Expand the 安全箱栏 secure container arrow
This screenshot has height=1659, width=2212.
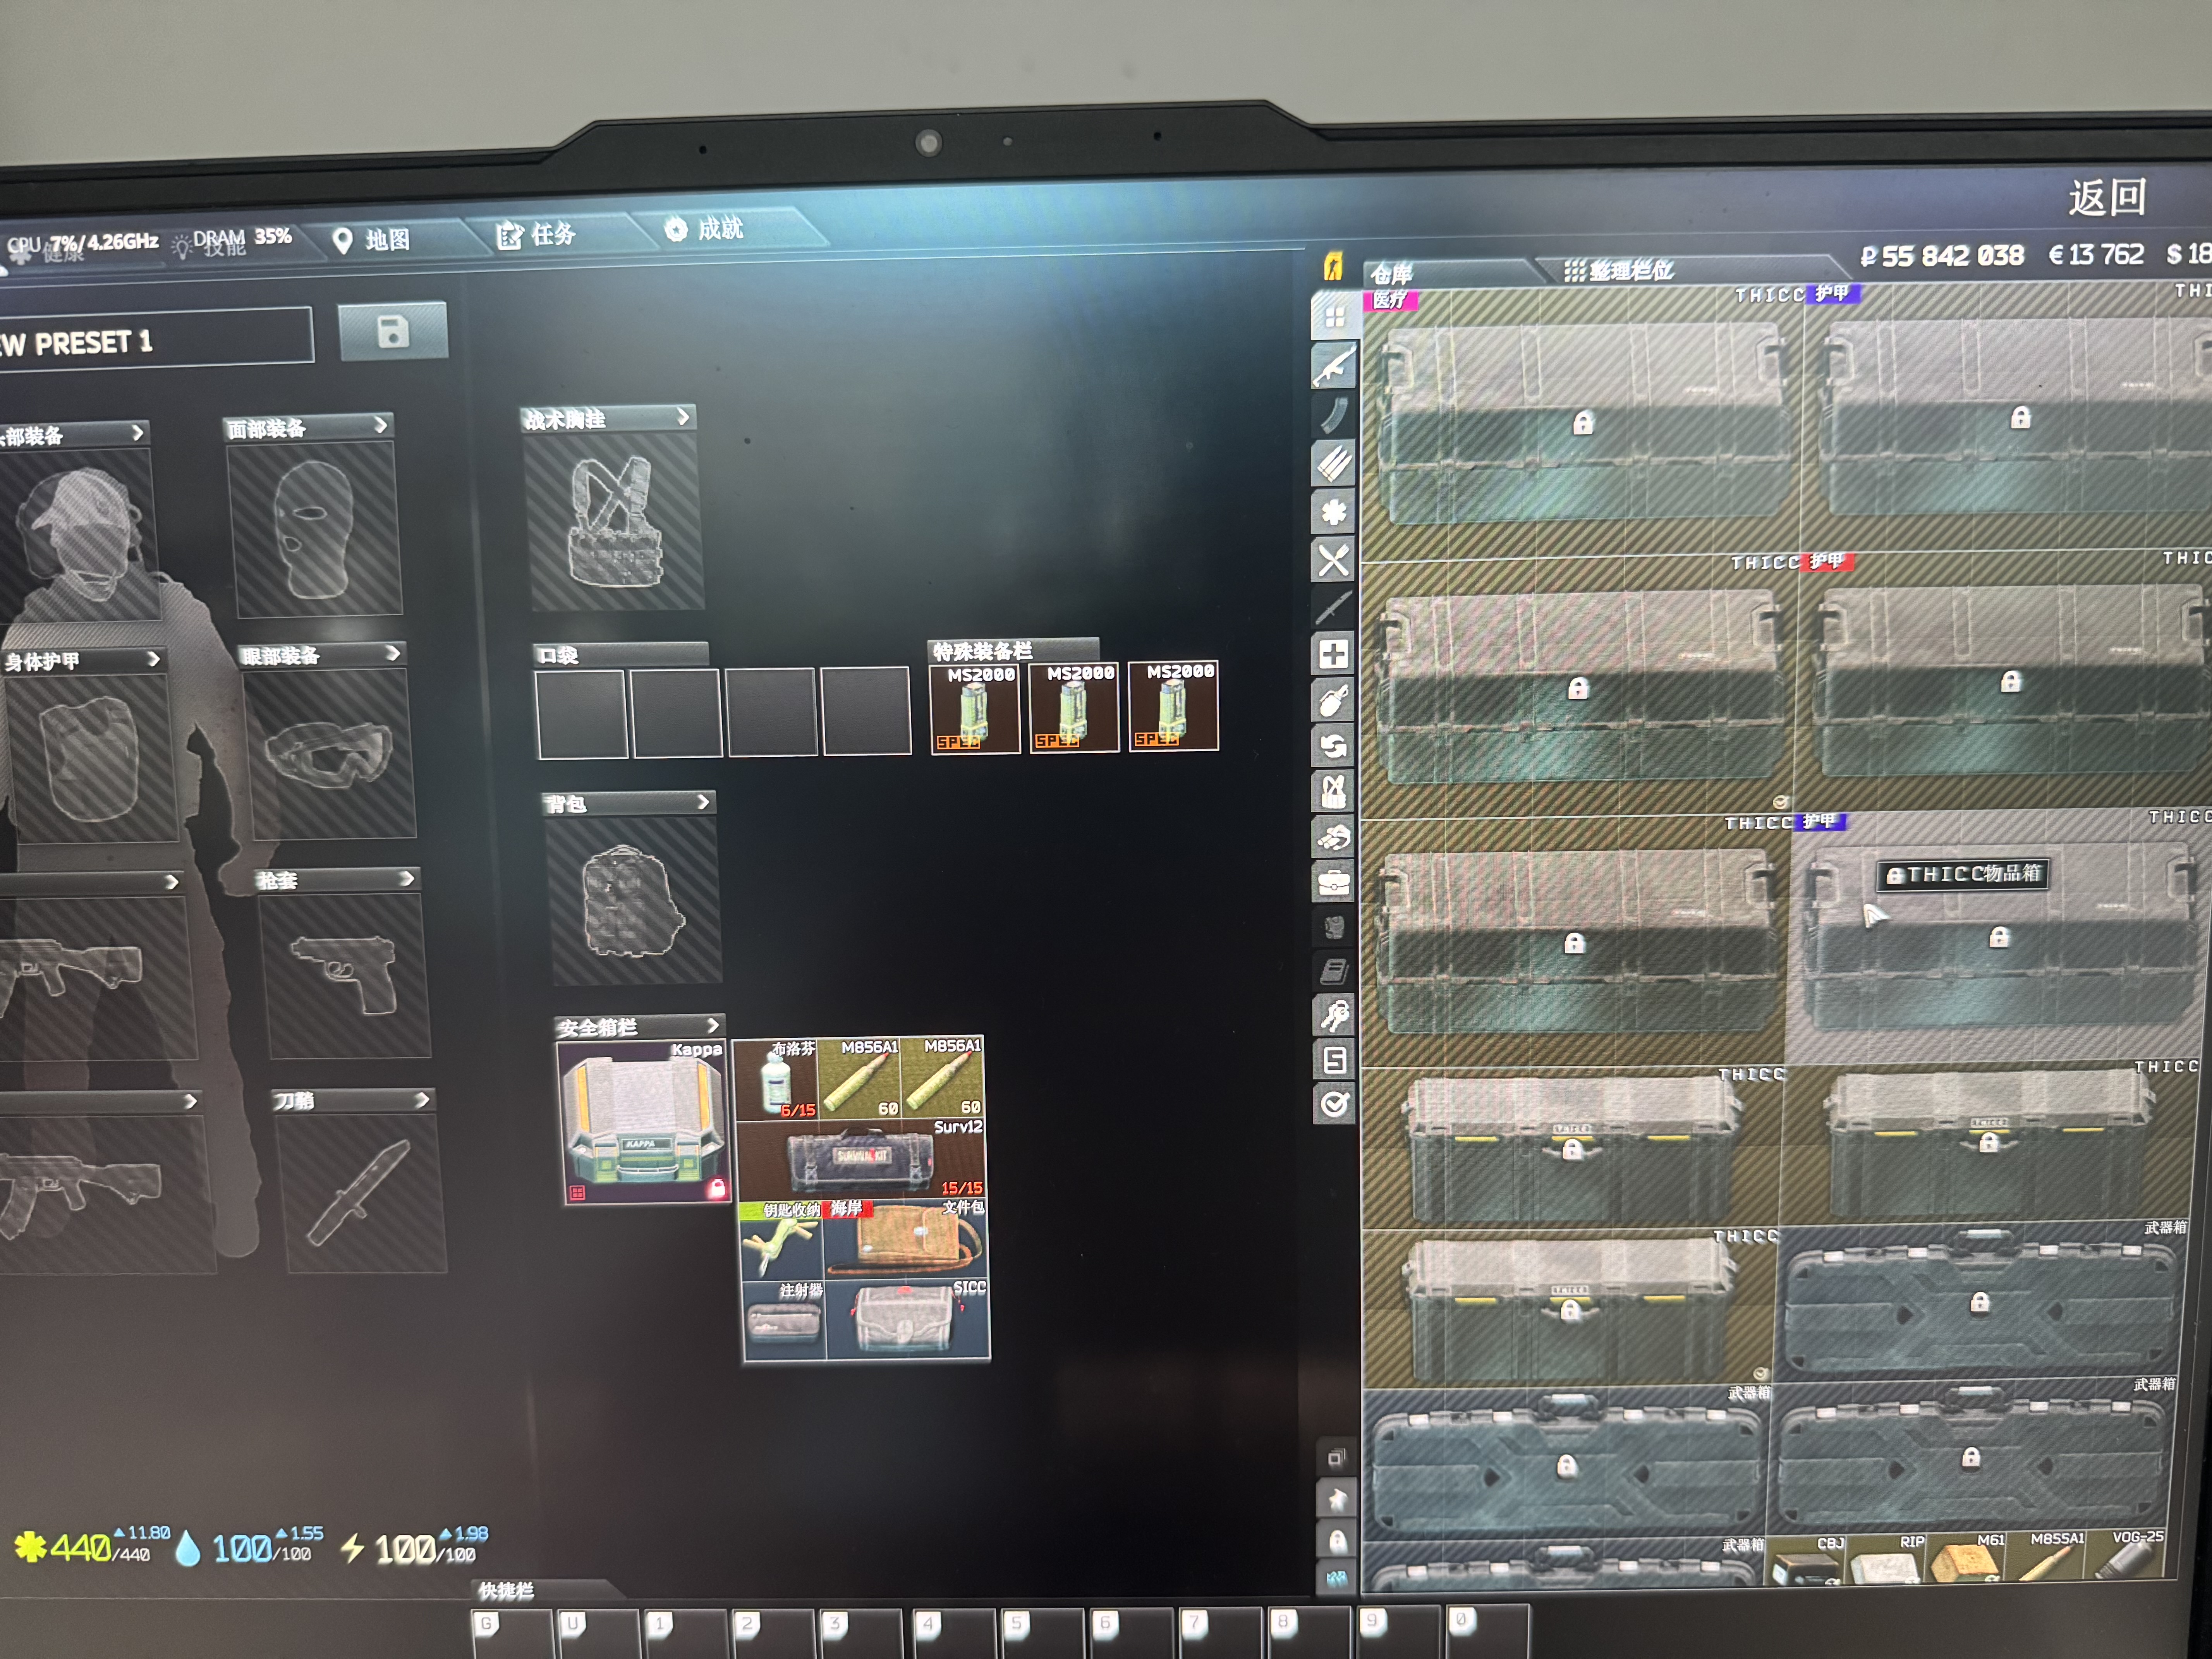[x=713, y=1025]
